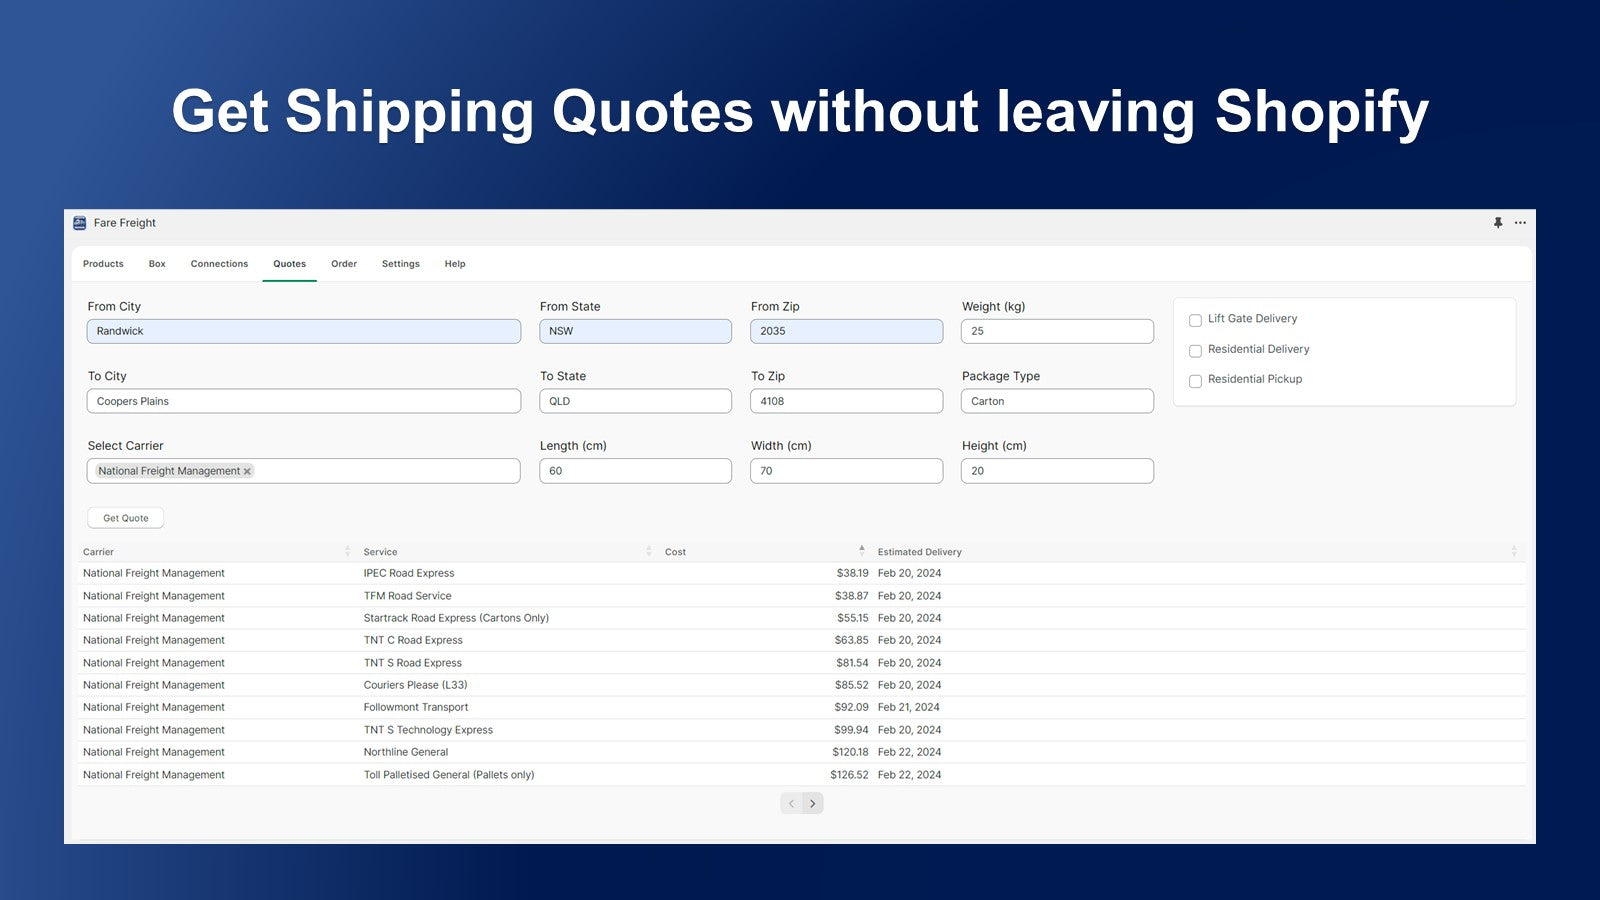Click the From Zip field
Screen dimensions: 1600x900
click(x=846, y=331)
